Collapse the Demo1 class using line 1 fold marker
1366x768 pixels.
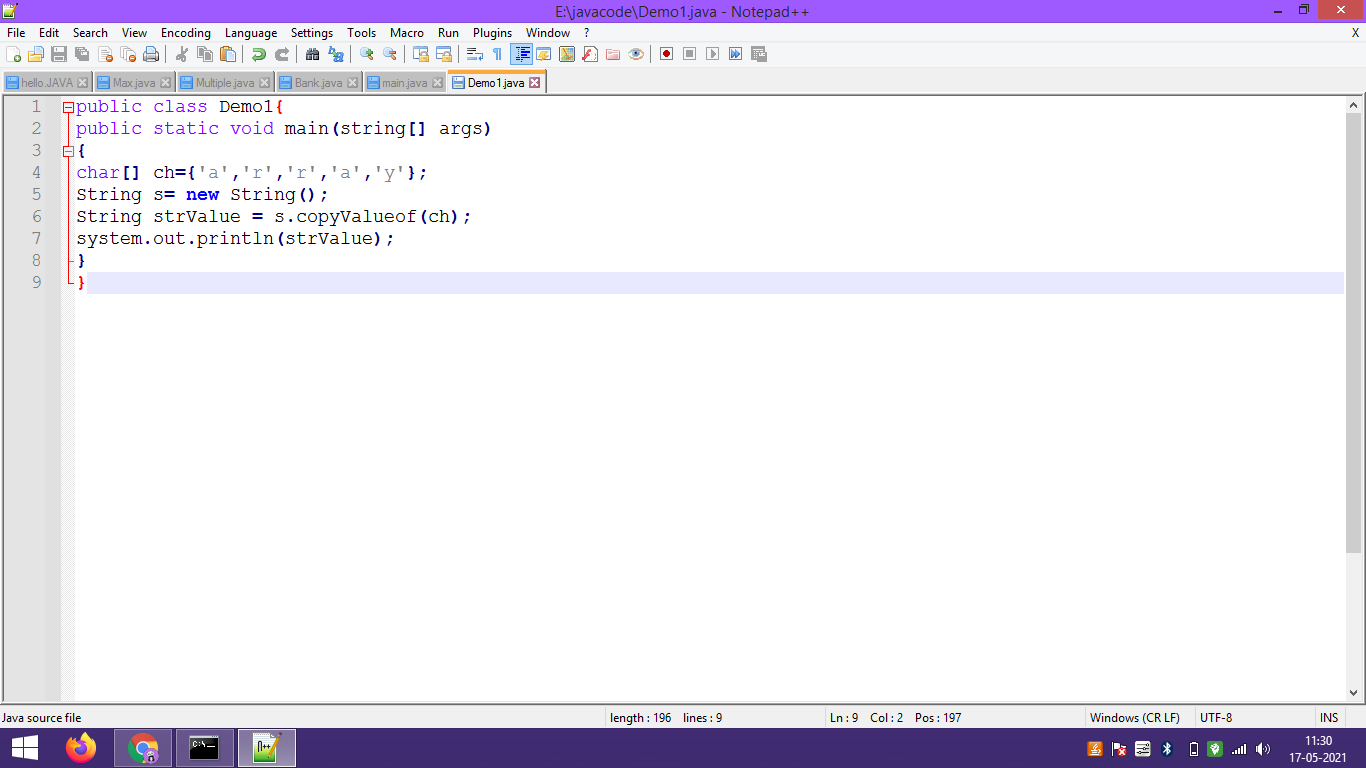click(66, 106)
